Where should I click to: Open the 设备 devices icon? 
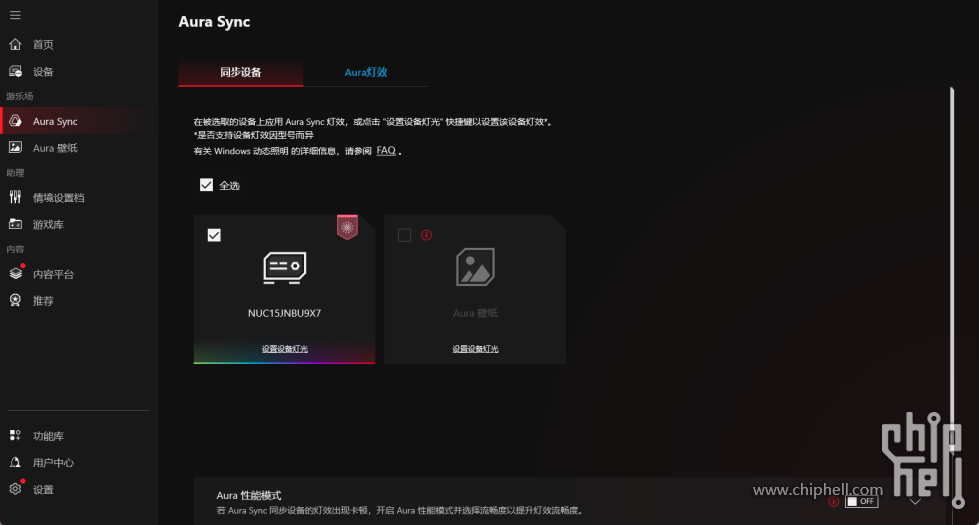coord(15,72)
